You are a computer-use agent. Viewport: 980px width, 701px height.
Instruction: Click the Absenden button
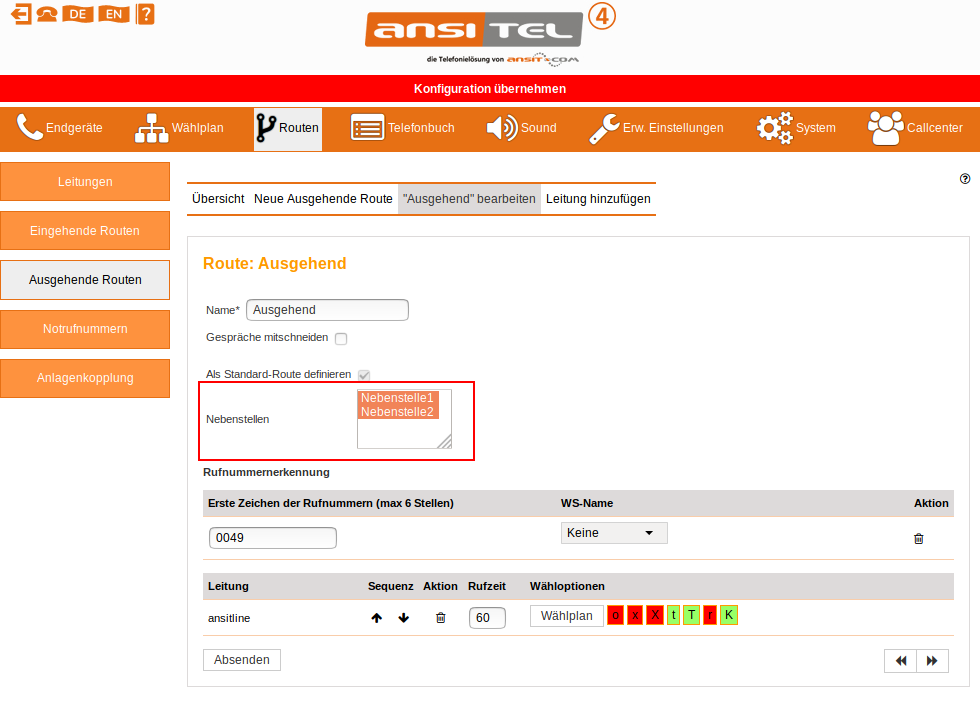241,660
